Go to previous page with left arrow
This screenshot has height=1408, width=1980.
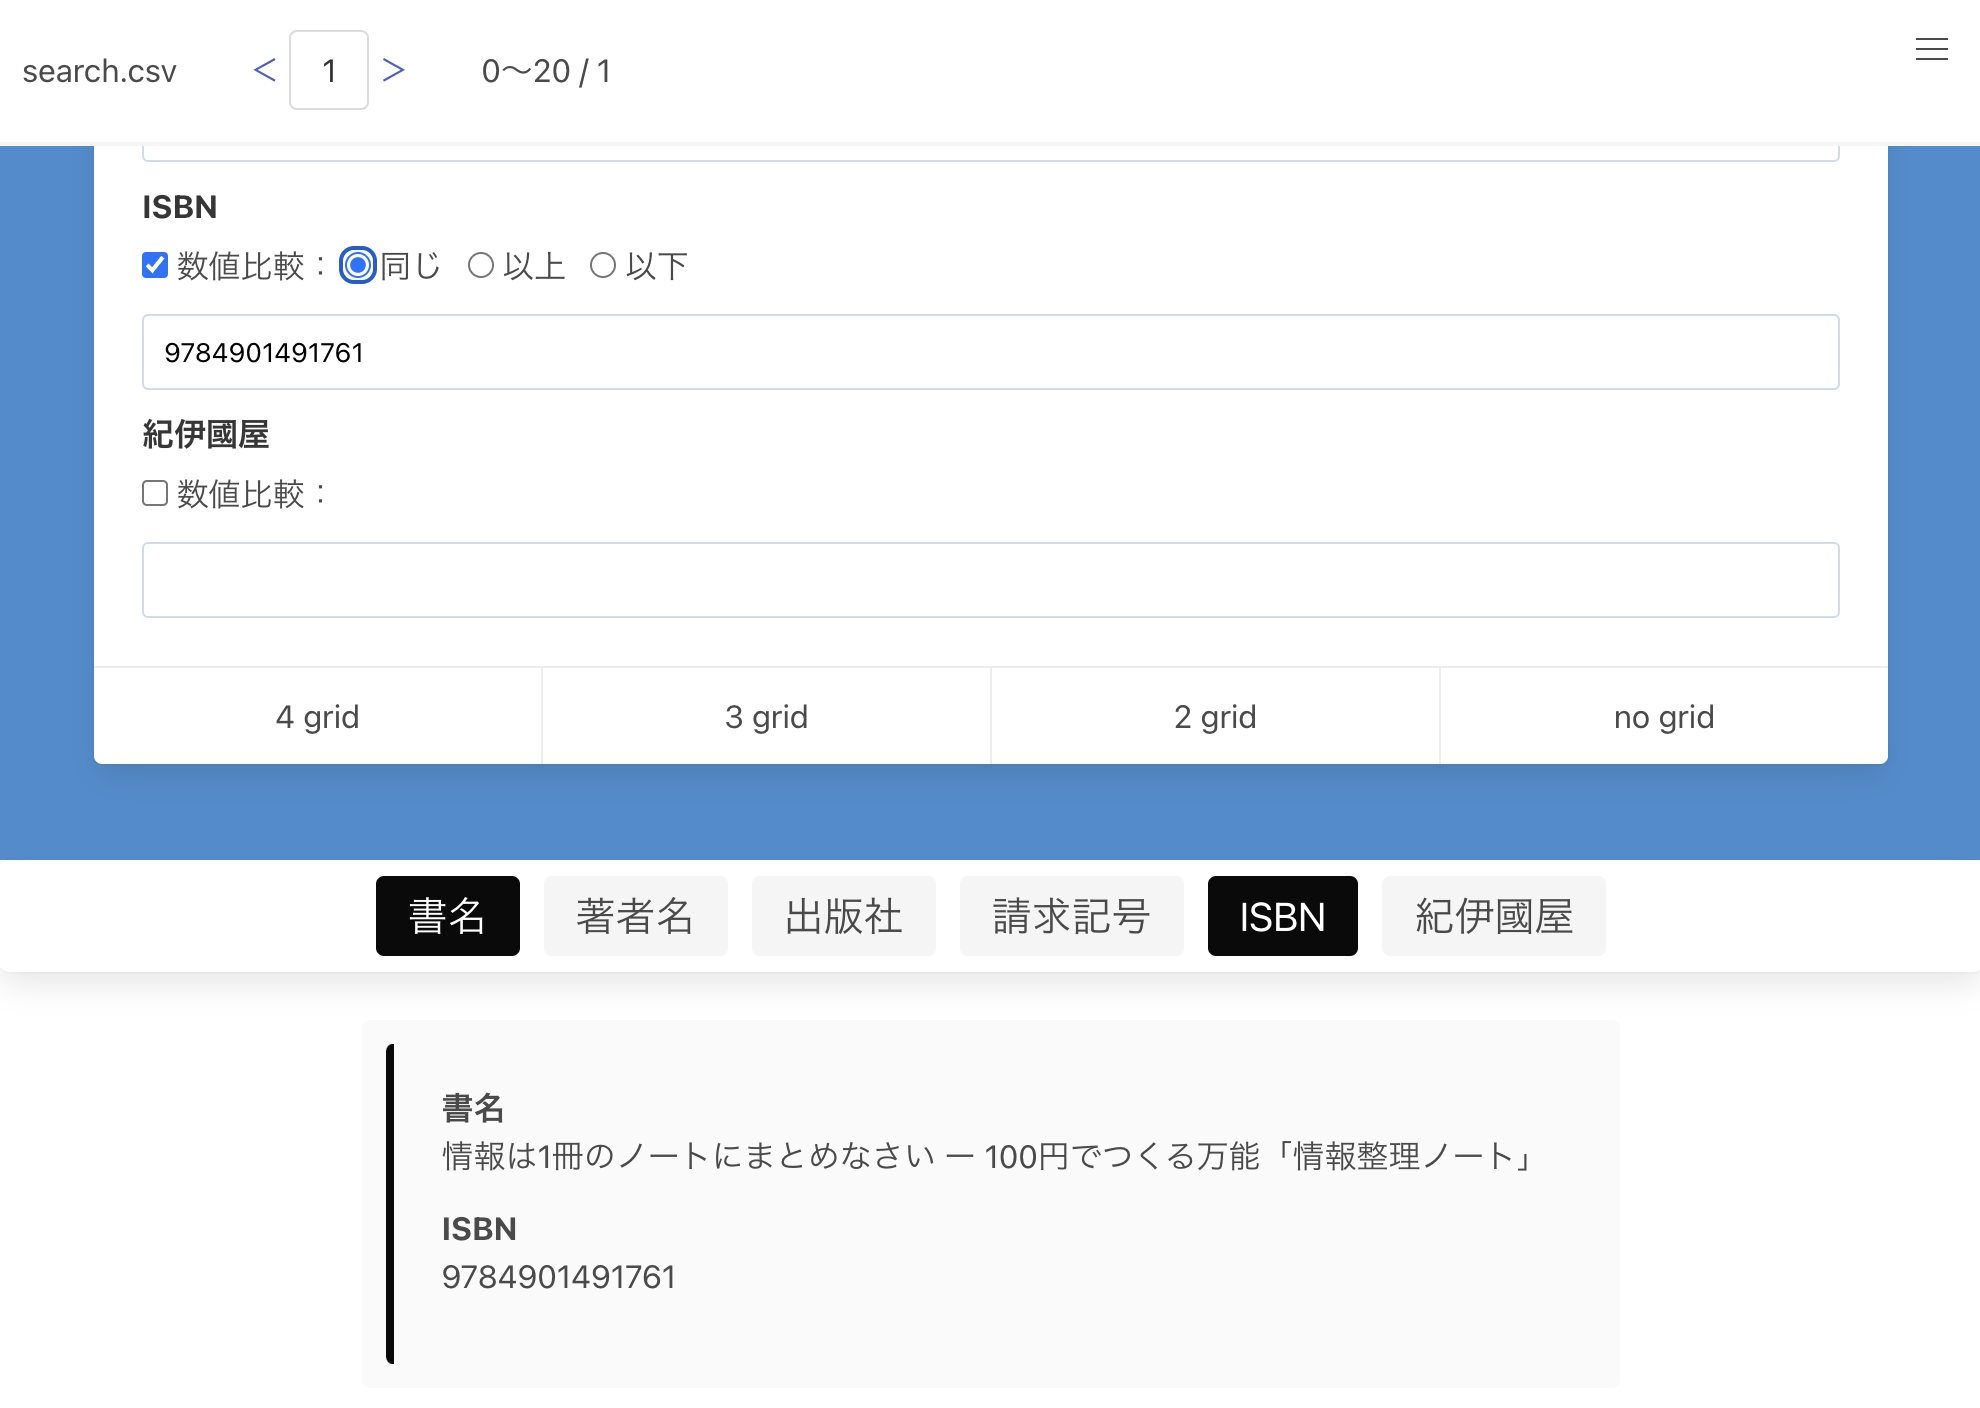[x=264, y=70]
